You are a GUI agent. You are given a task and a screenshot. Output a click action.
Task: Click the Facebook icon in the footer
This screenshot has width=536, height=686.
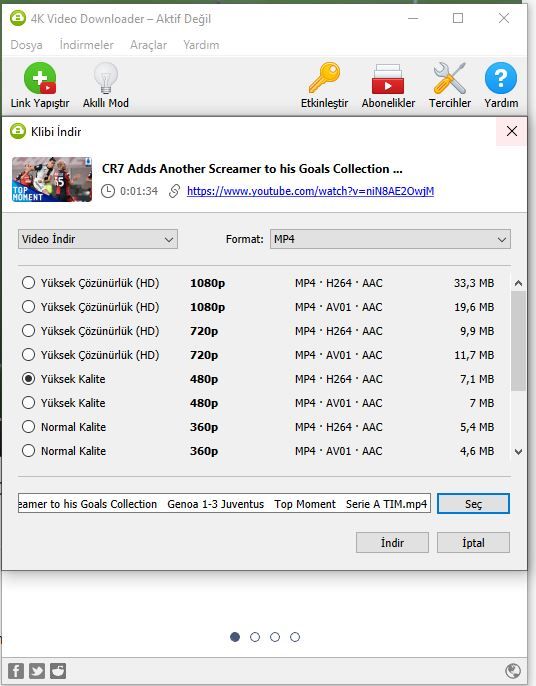pos(16,671)
